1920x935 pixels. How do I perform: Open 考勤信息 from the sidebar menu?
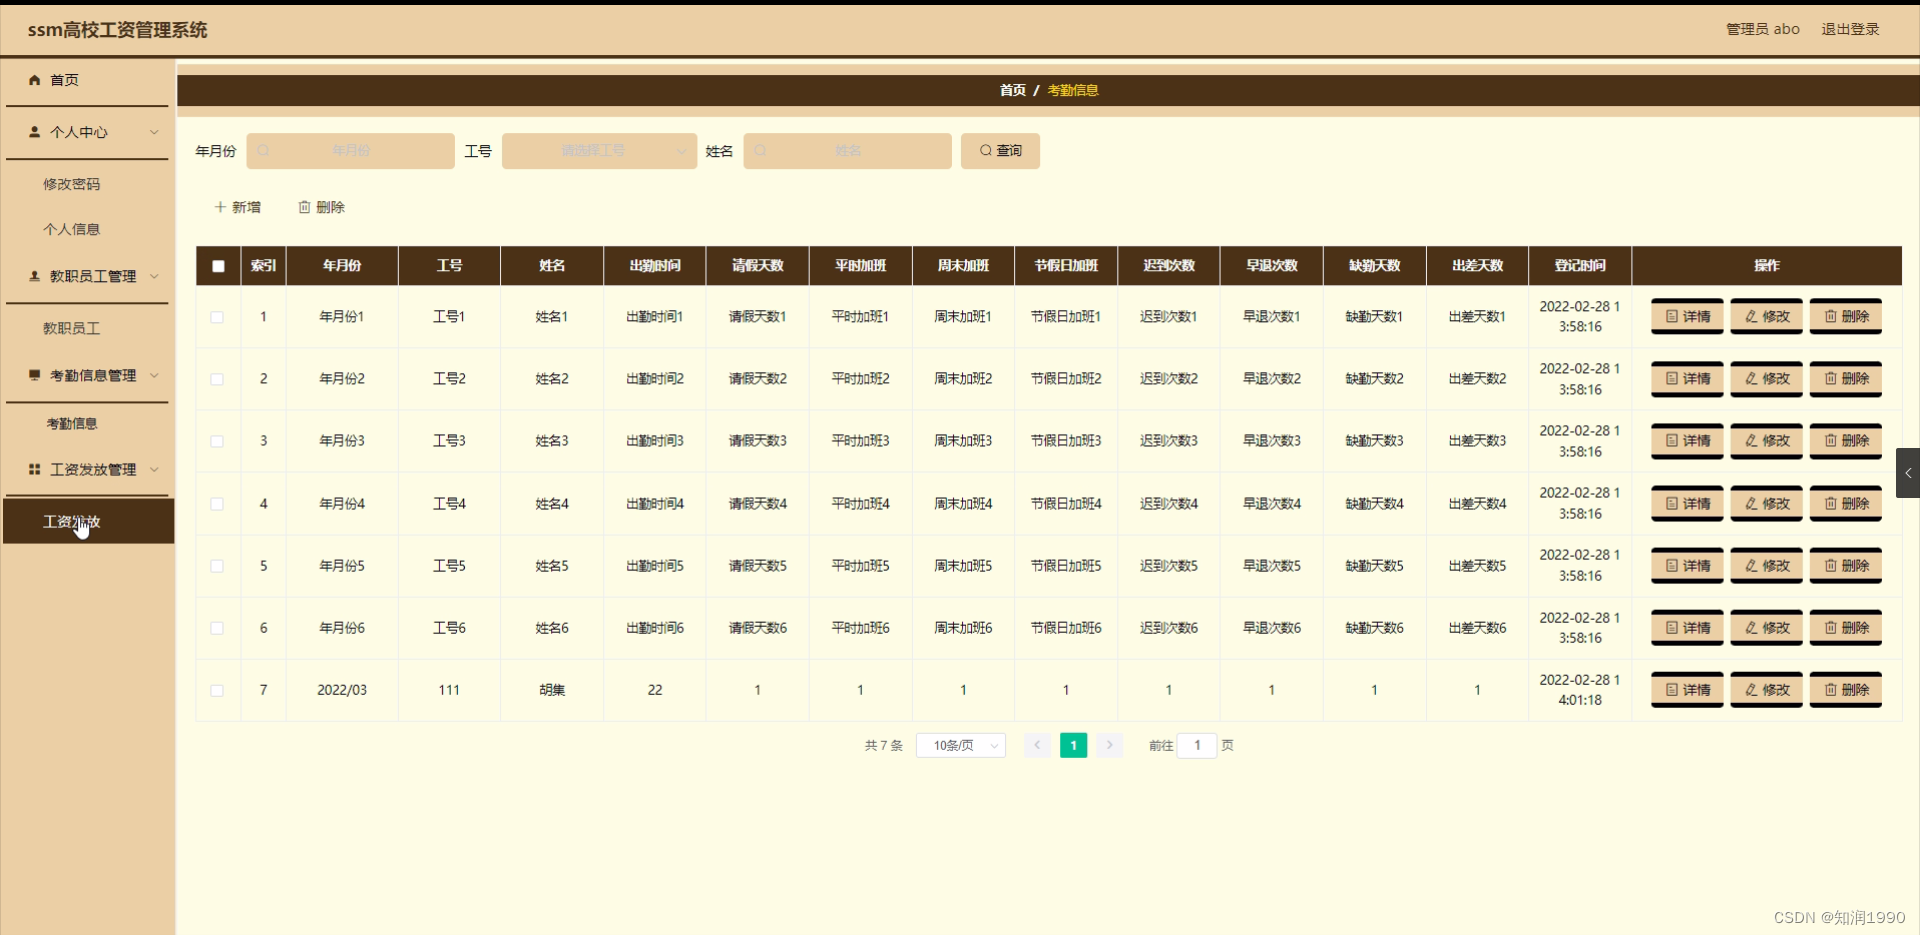click(70, 423)
